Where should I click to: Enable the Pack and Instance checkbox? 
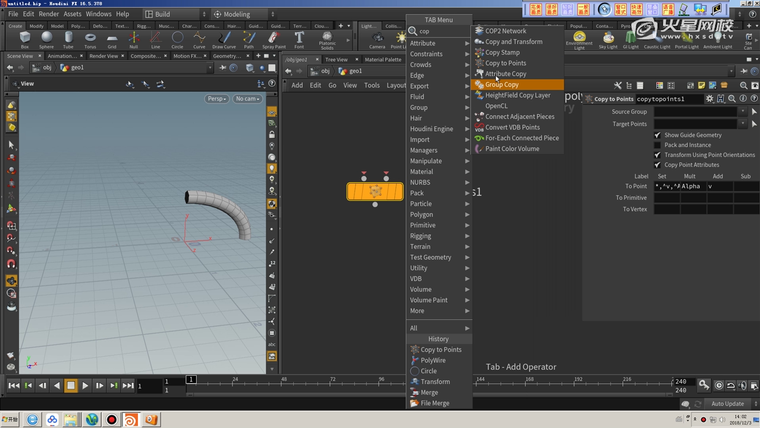[657, 145]
